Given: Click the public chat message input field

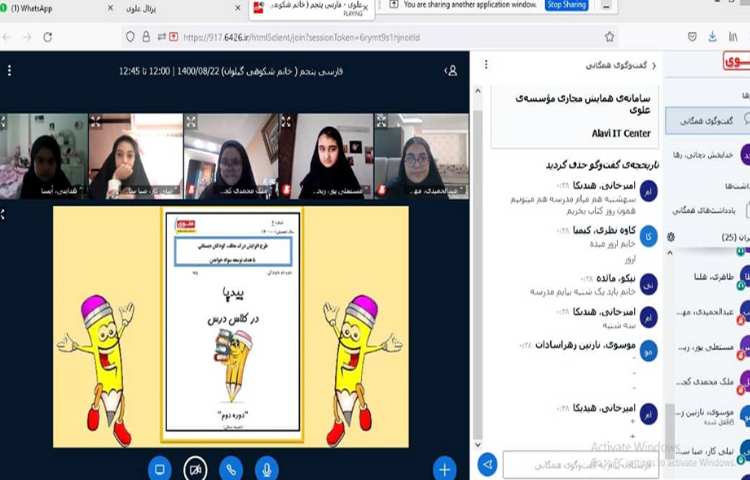Looking at the screenshot, I should [x=581, y=464].
